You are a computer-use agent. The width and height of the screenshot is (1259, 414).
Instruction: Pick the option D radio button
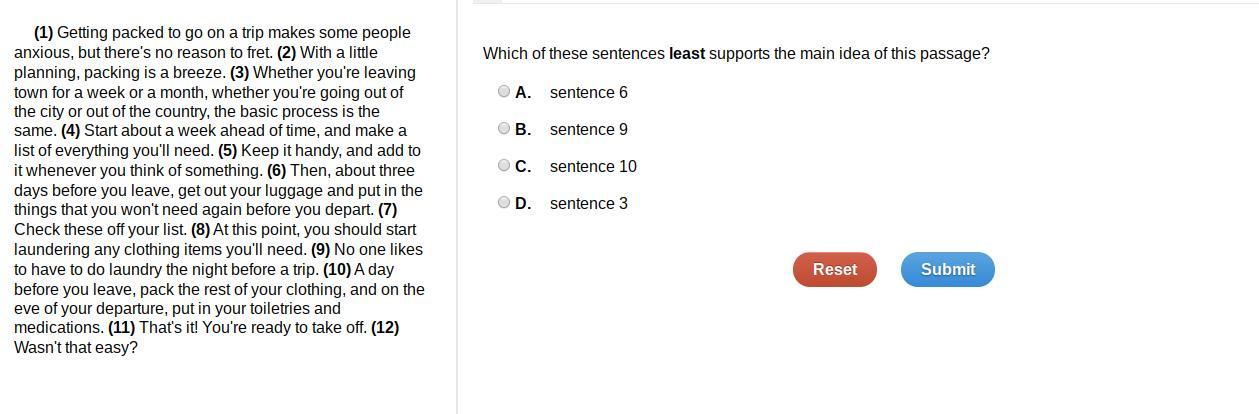[504, 202]
